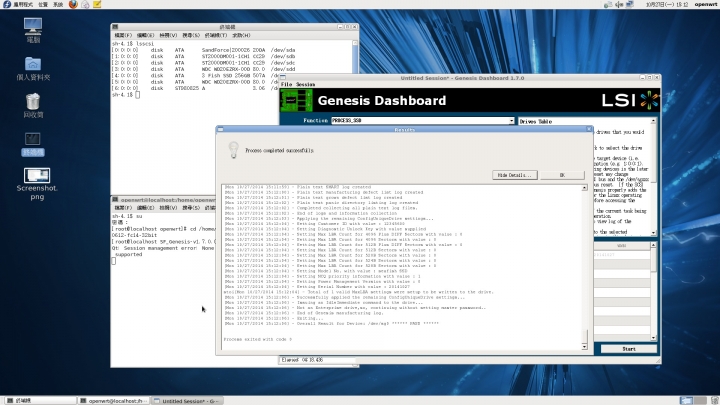Maximize the Genesis Dashboard window
This screenshot has height=405, width=720.
pyautogui.click(x=650, y=78)
